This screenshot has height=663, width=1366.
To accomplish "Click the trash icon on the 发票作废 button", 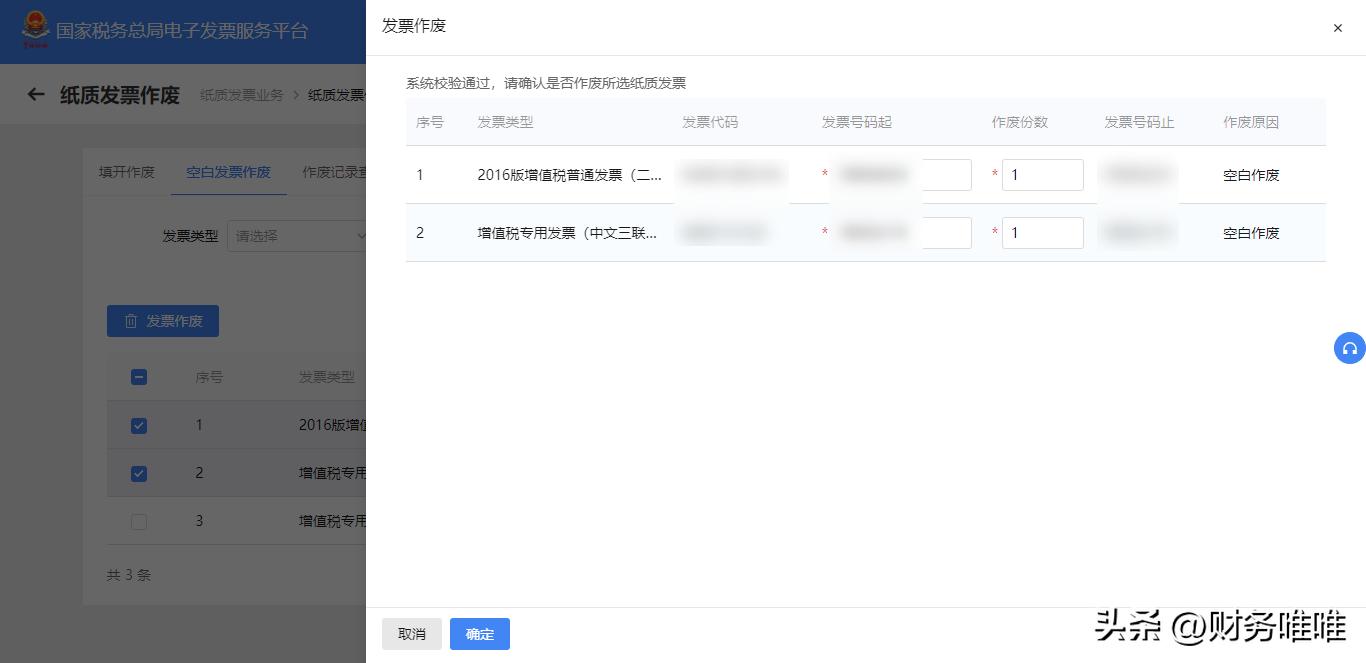I will 132,321.
